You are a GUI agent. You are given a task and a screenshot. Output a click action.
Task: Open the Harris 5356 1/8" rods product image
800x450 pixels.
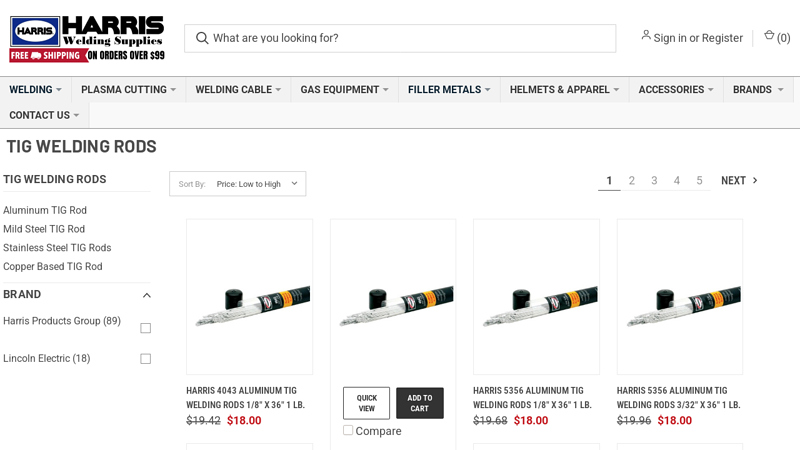[x=536, y=297]
